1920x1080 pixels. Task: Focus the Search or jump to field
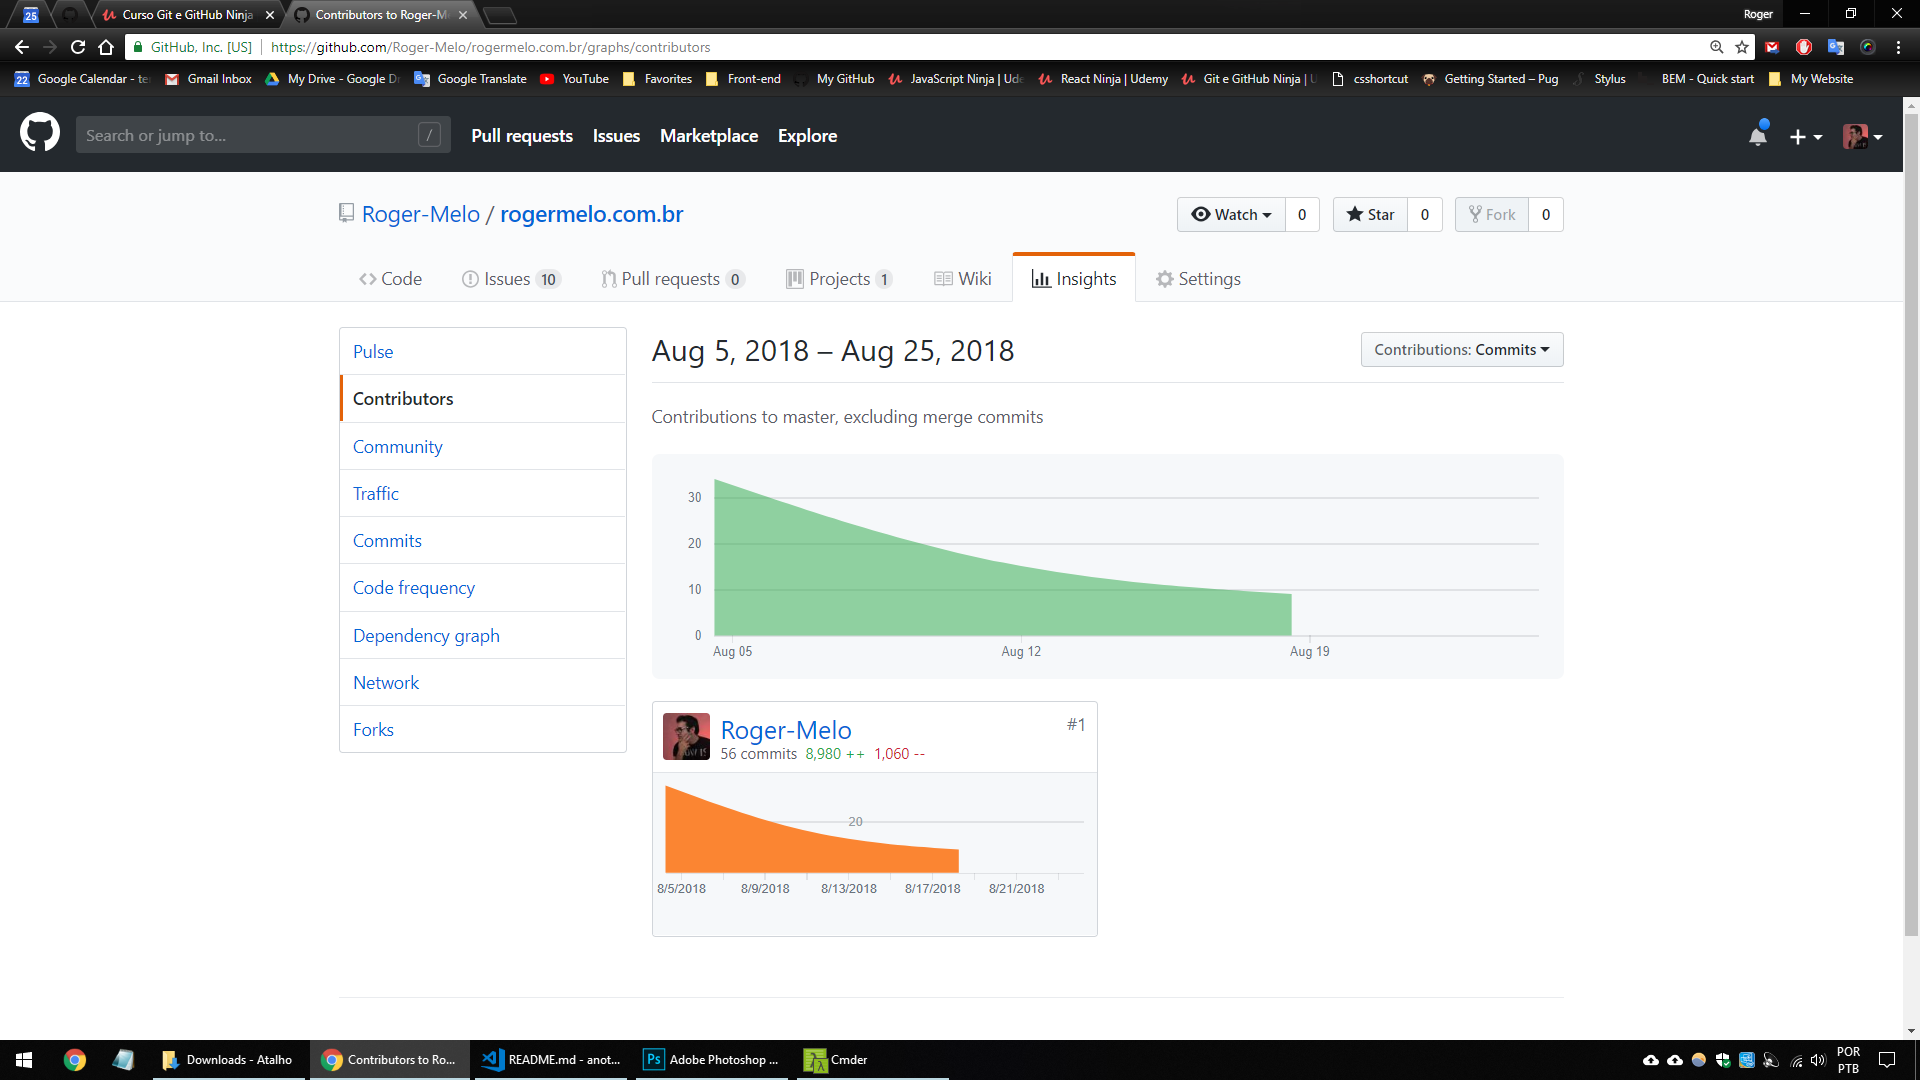(263, 135)
